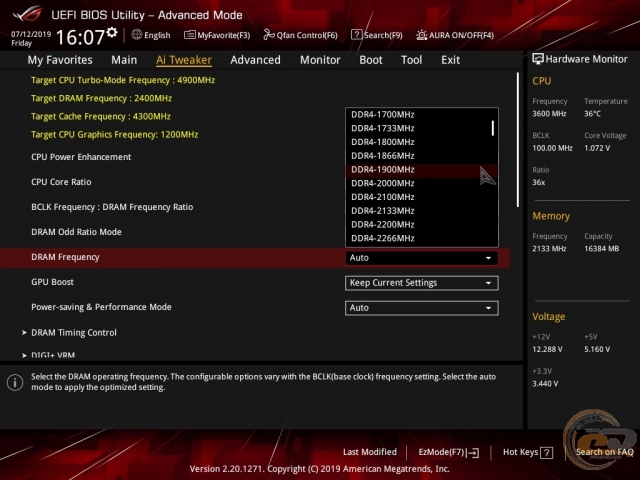Click the MyFavorite list icon
The image size is (640, 480).
[x=189, y=35]
